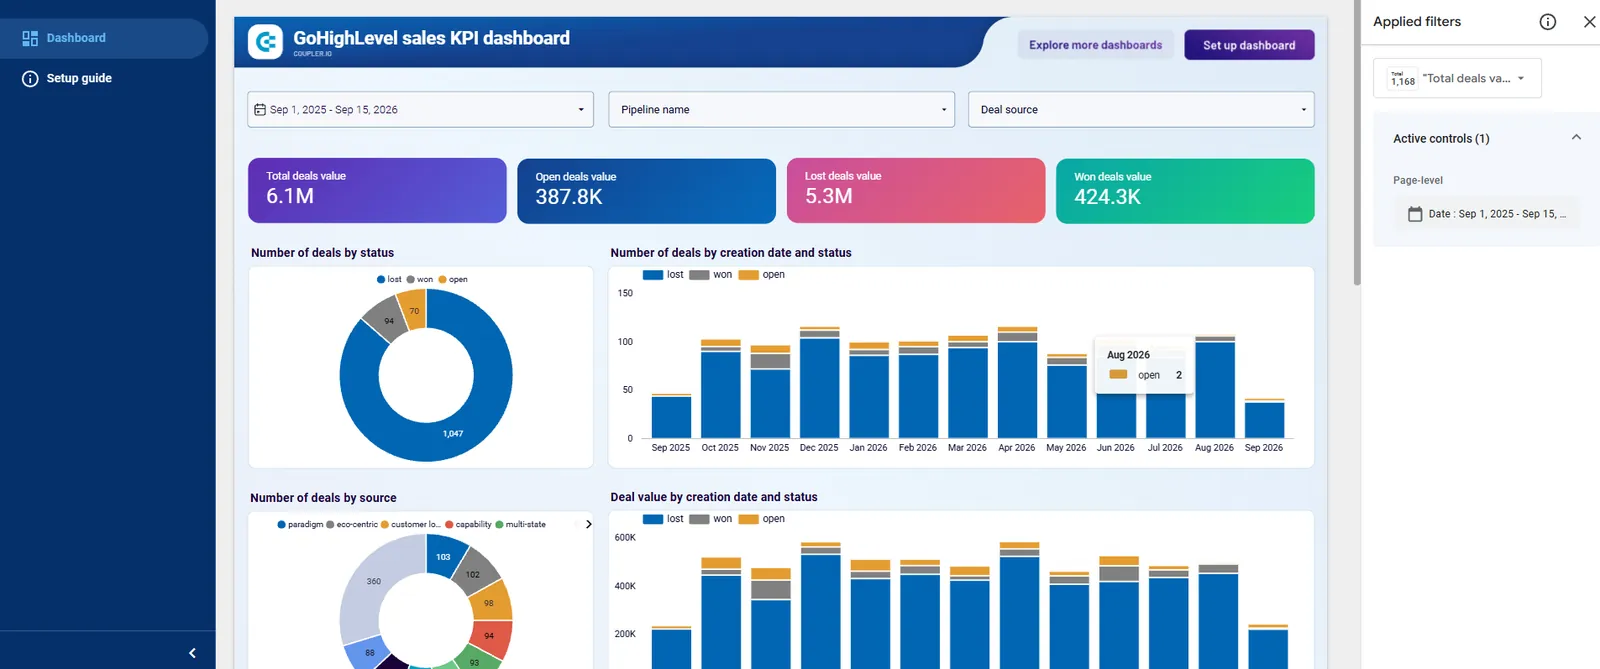Click the Dashboard grid icon in sidebar
The width and height of the screenshot is (1600, 669).
pos(30,38)
